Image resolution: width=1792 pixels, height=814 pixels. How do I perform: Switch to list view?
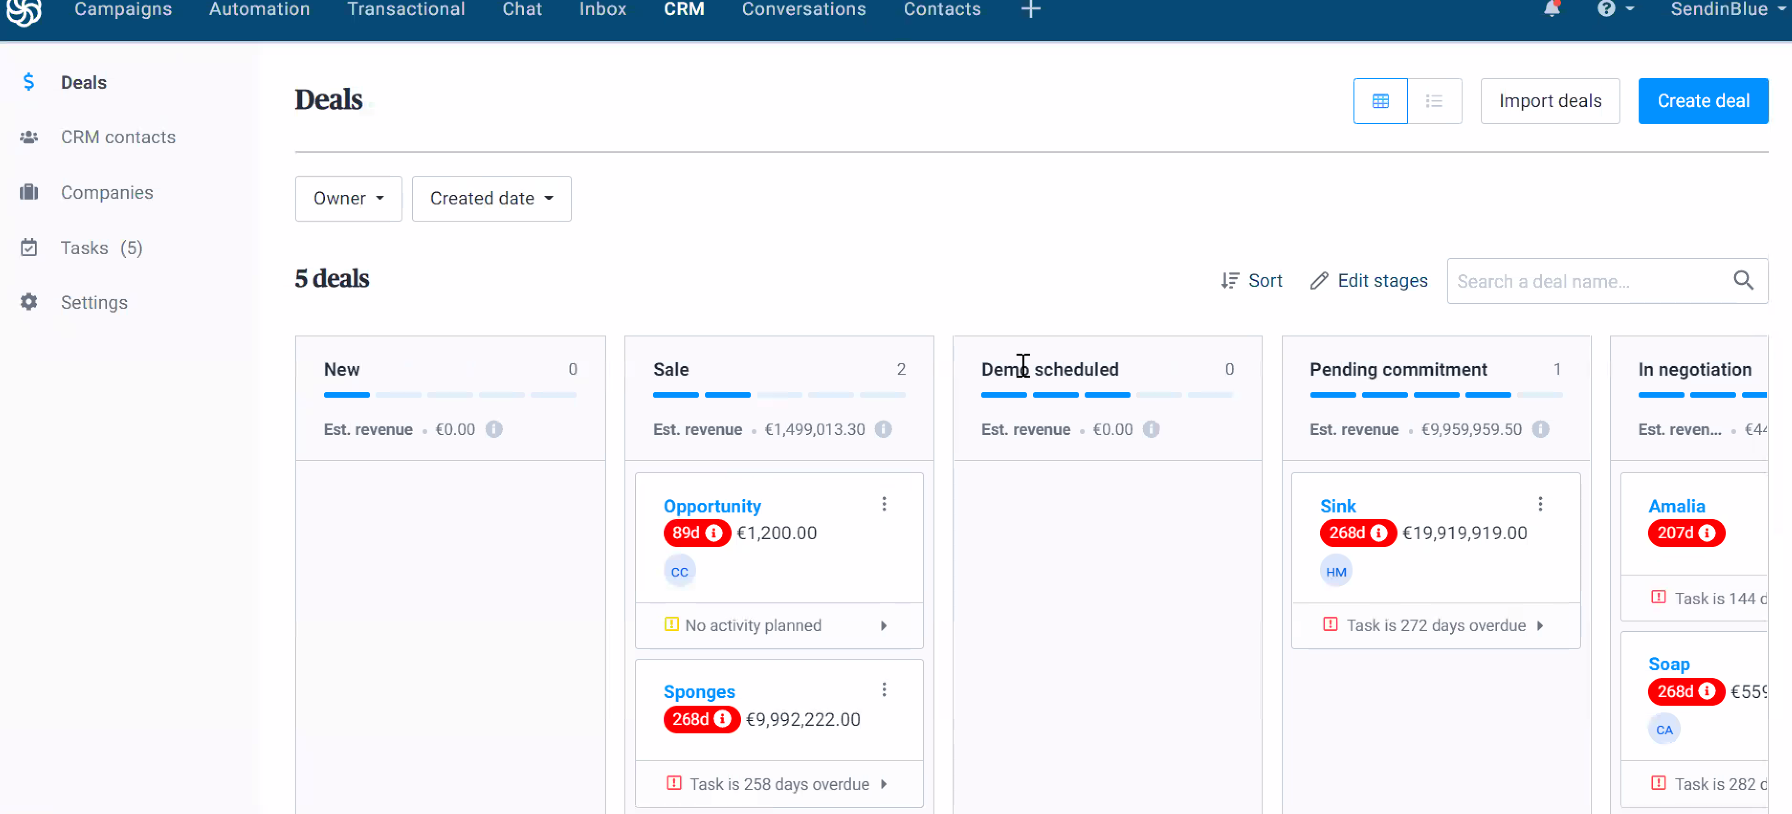click(1434, 101)
